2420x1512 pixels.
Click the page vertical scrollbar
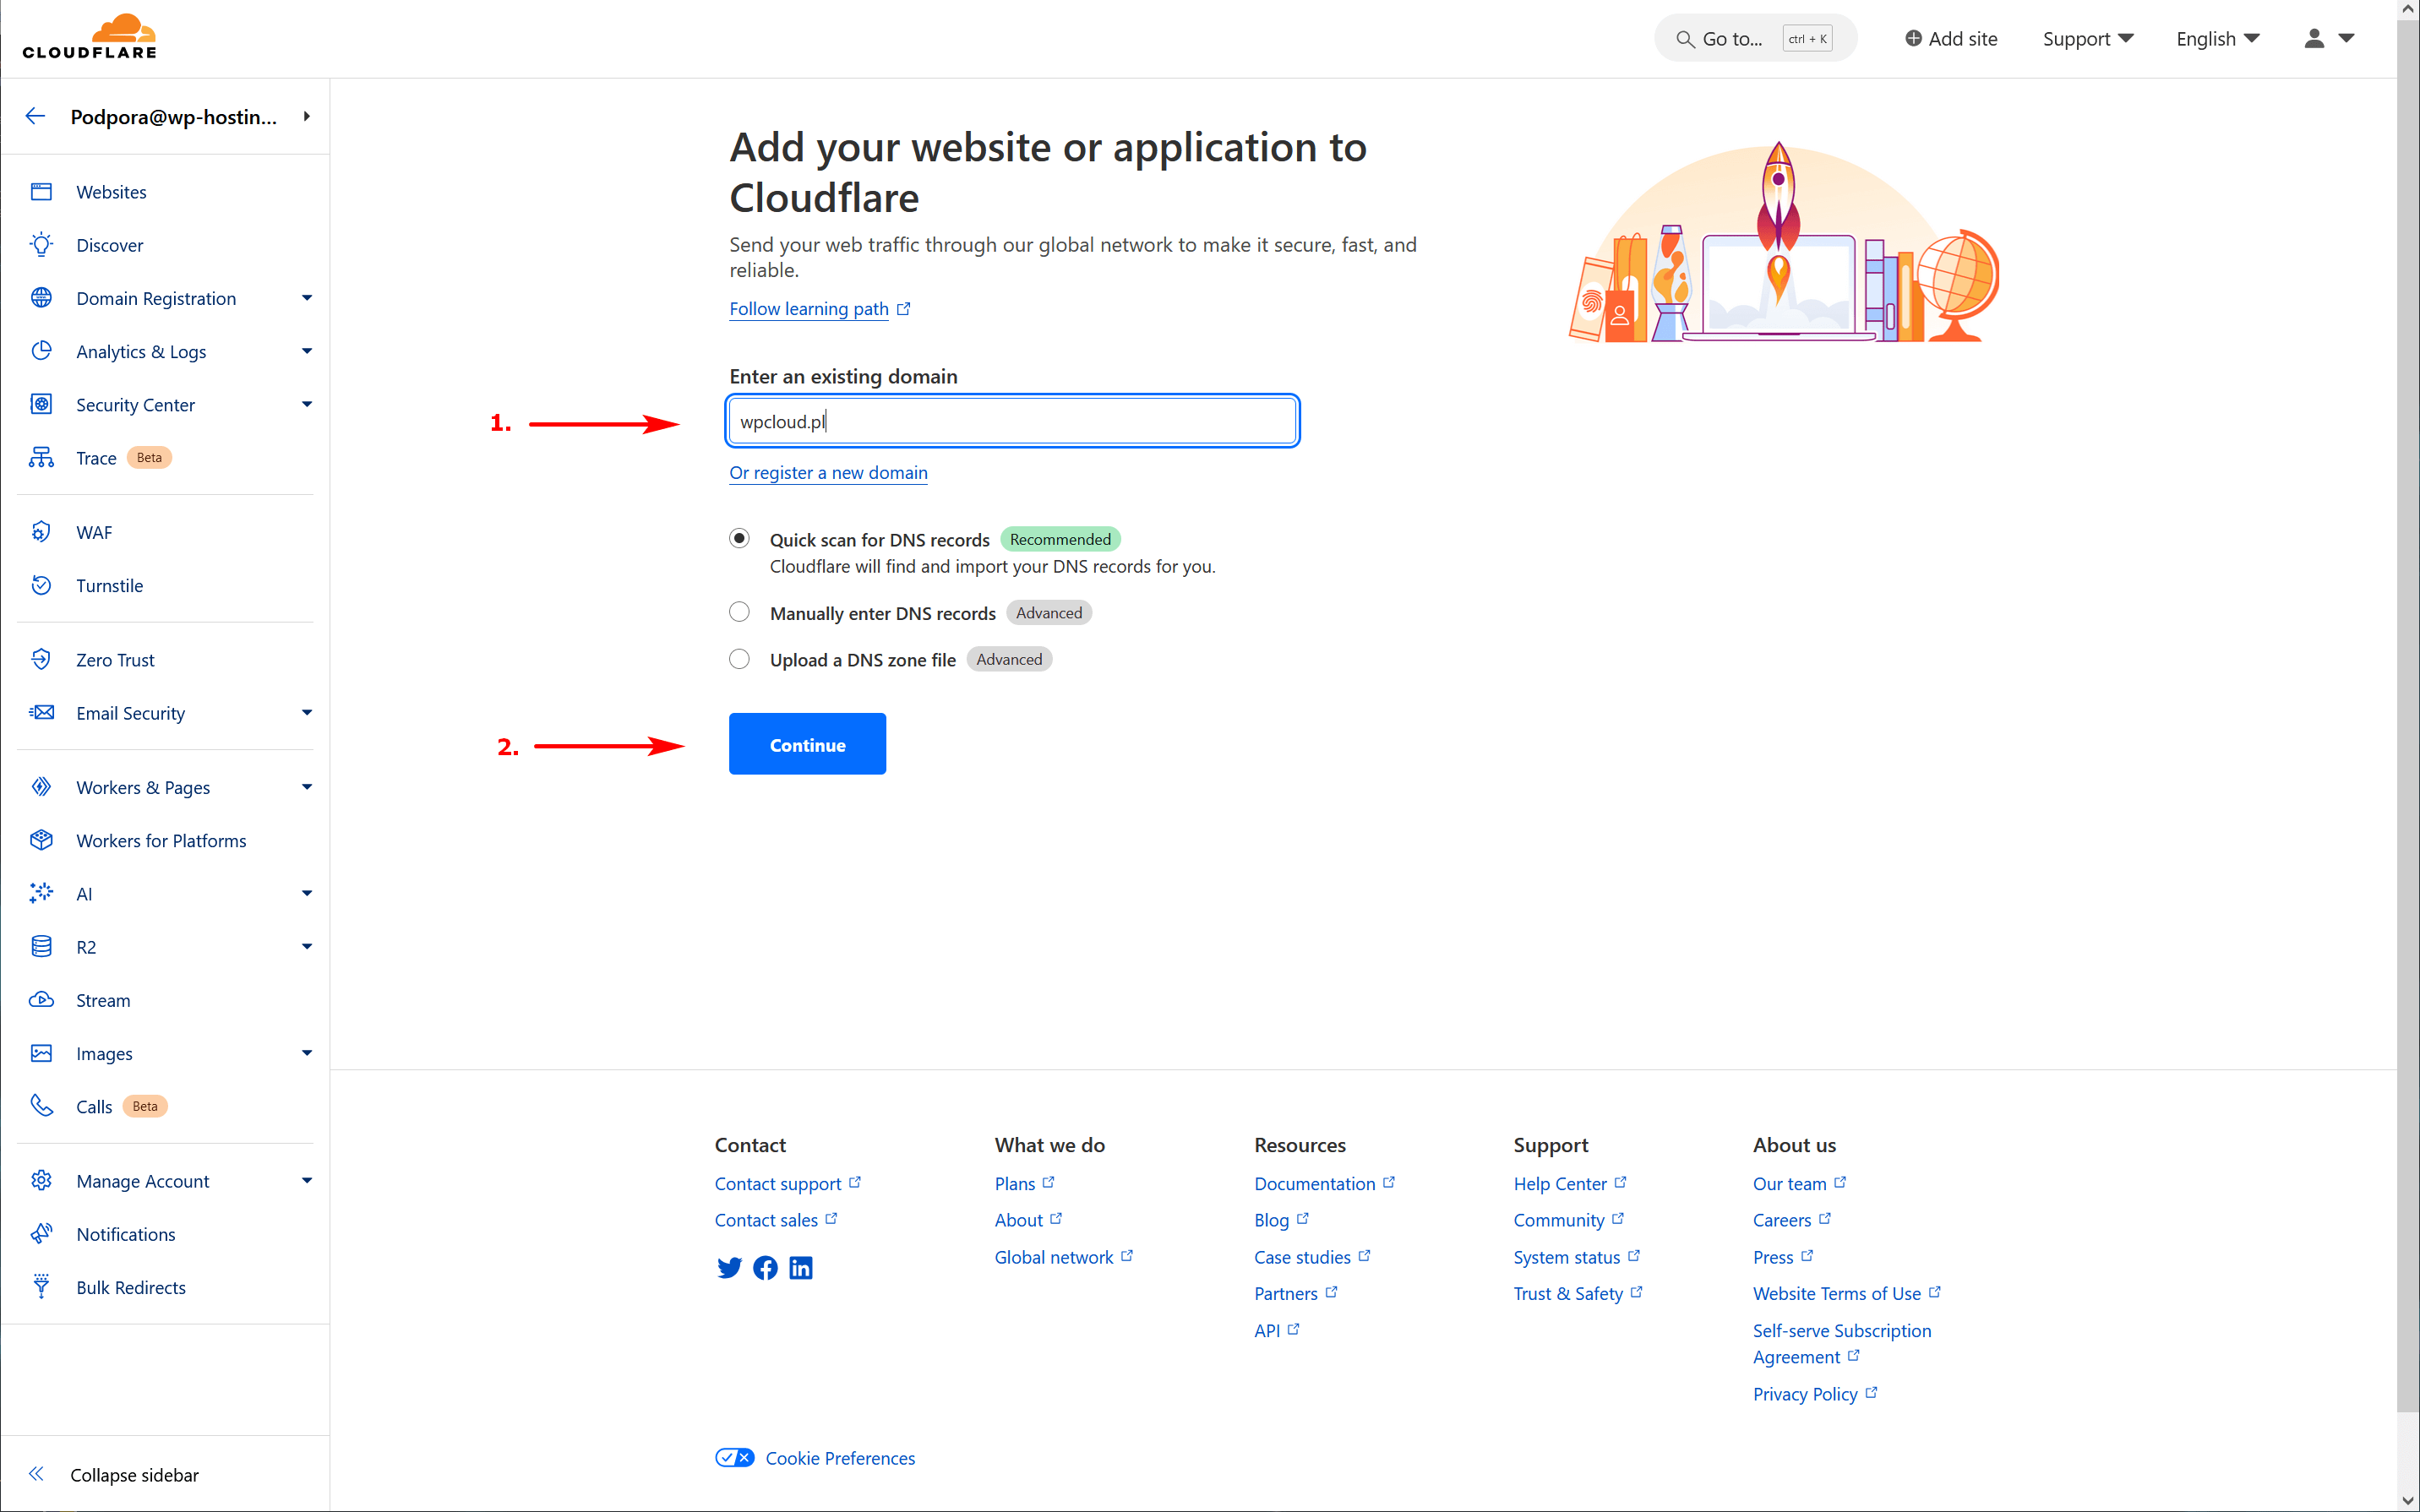coord(2408,715)
